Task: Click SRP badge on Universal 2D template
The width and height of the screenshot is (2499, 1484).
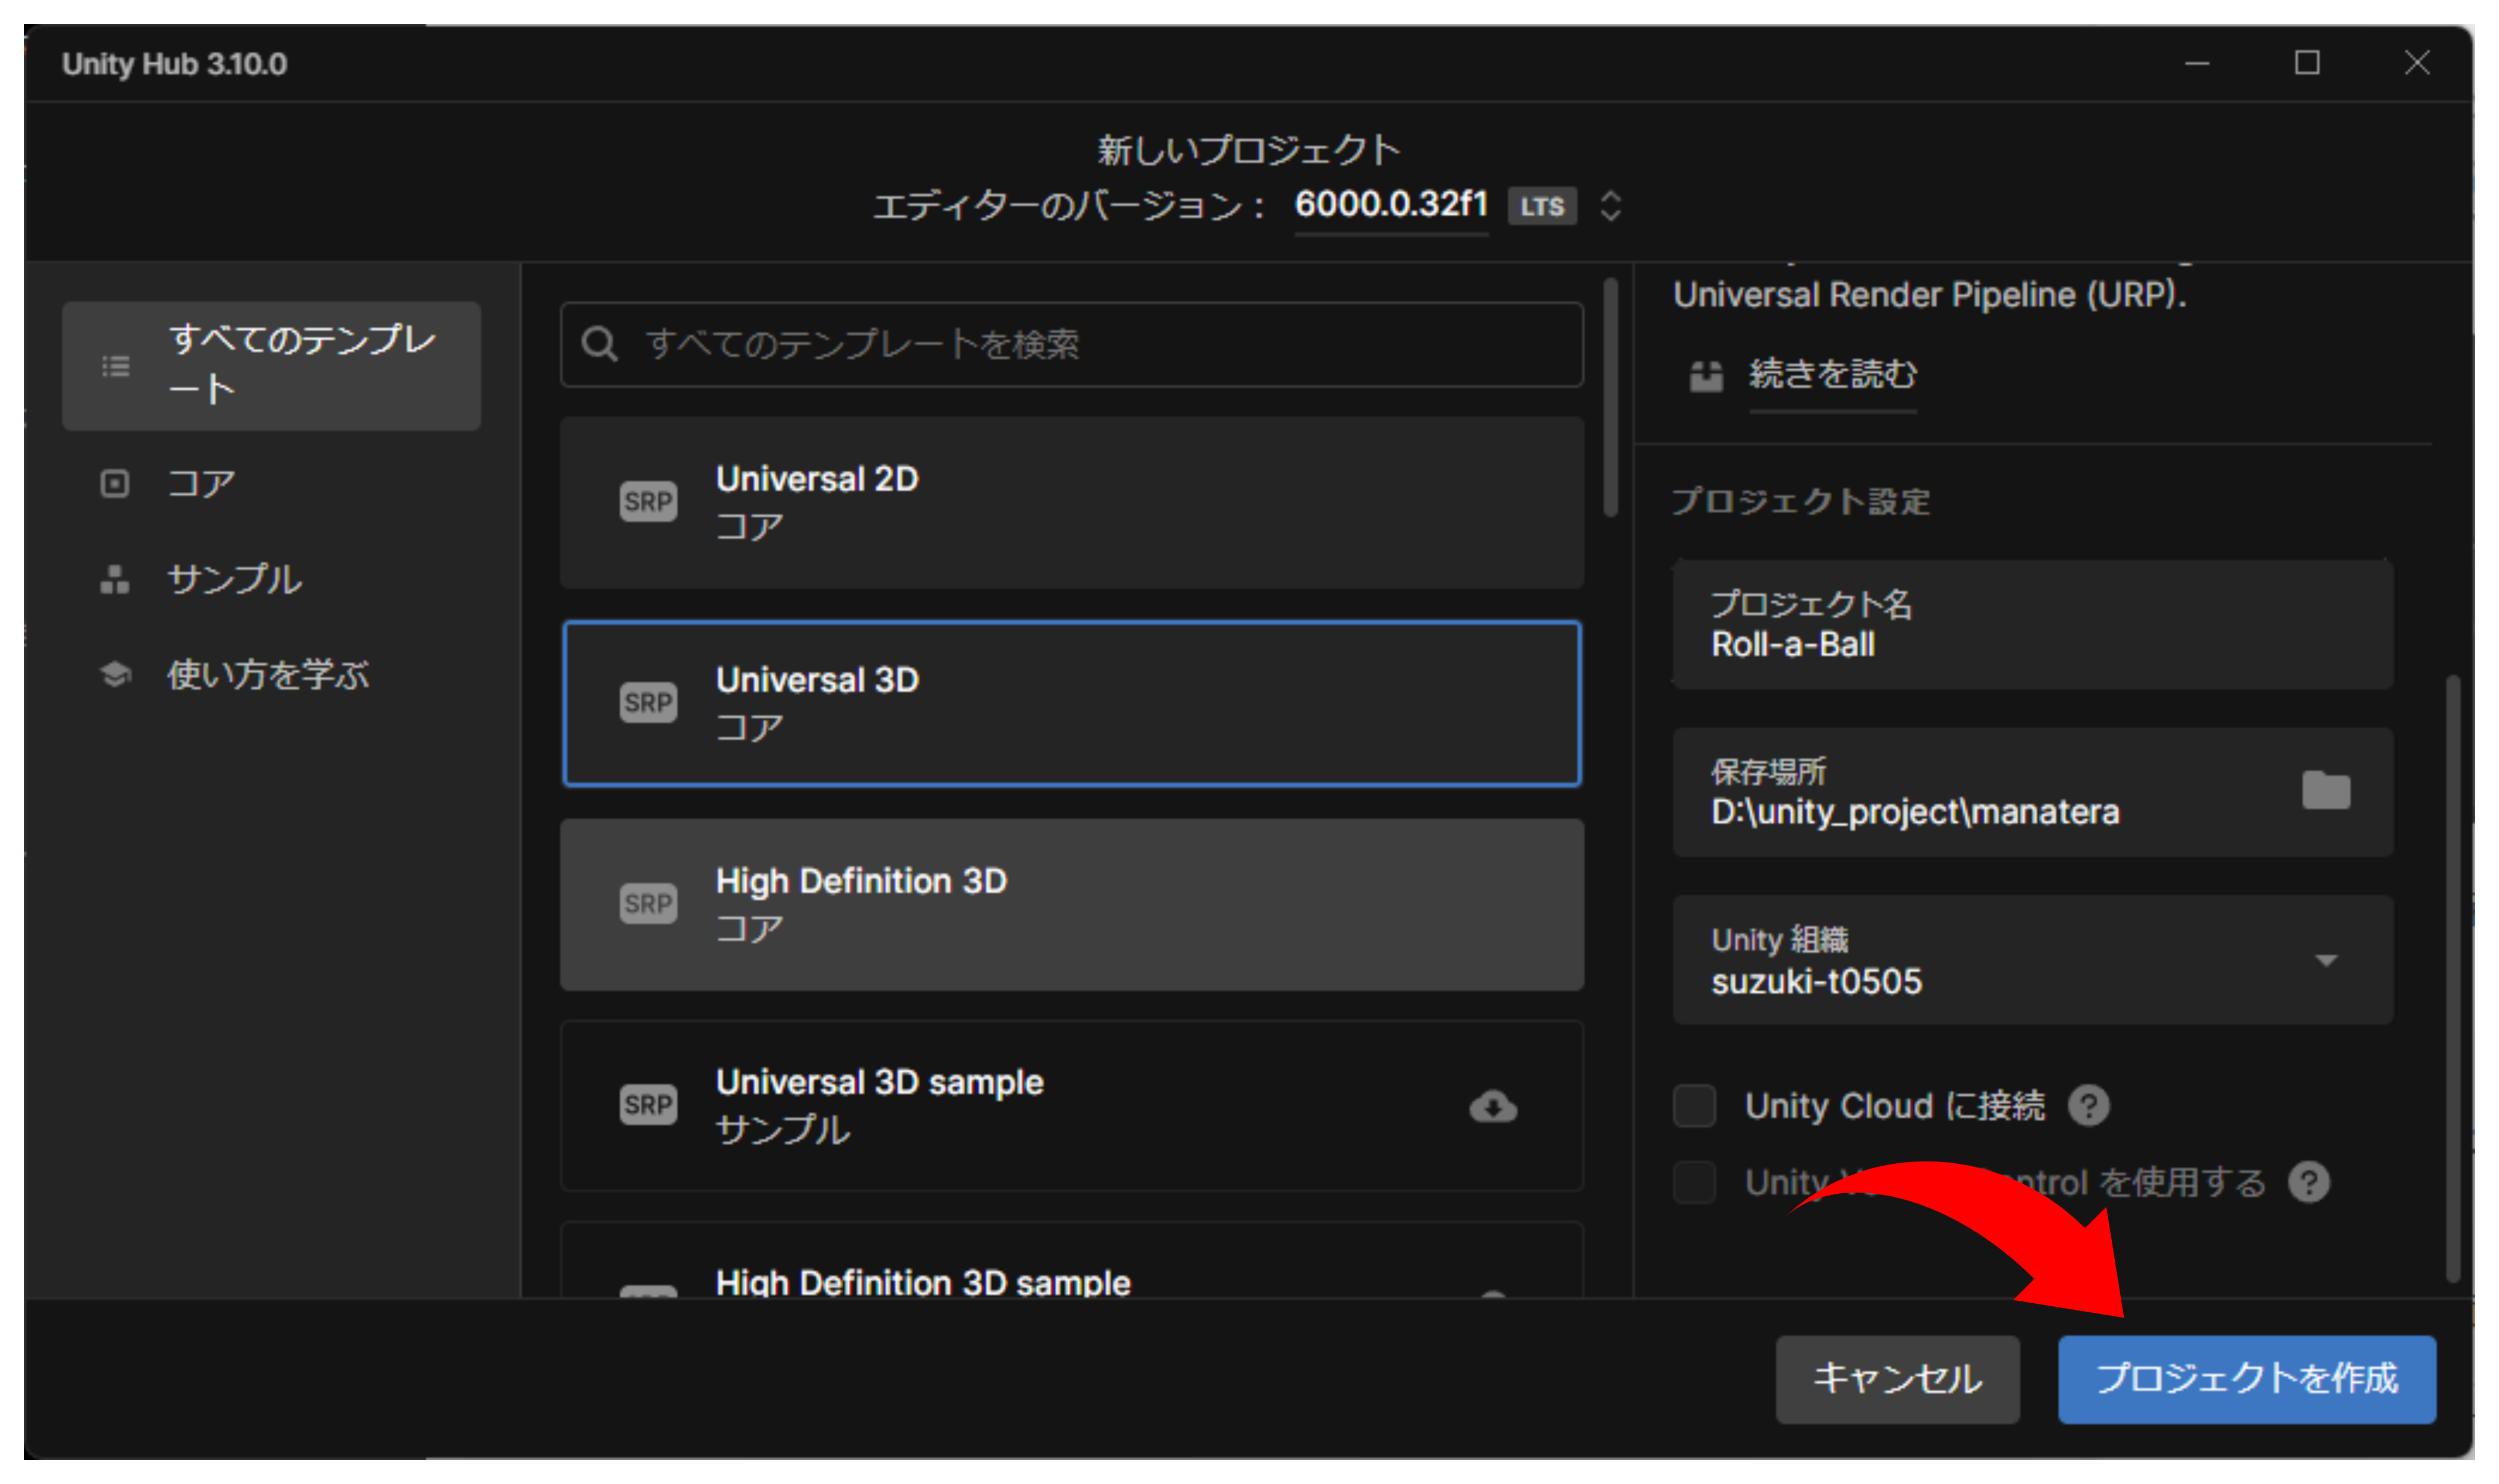Action: (648, 501)
